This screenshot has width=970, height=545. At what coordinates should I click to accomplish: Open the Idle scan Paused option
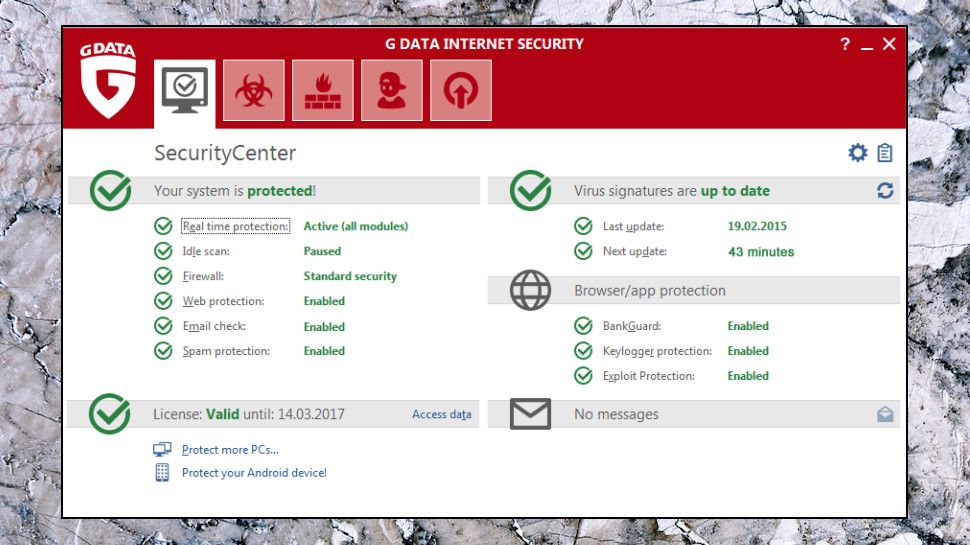tap(322, 251)
